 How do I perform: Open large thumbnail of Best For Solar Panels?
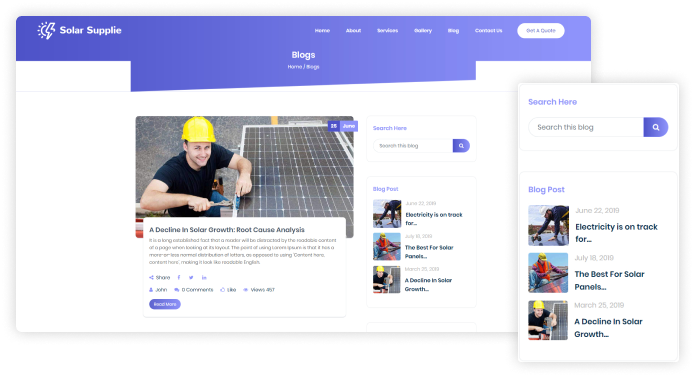point(548,273)
